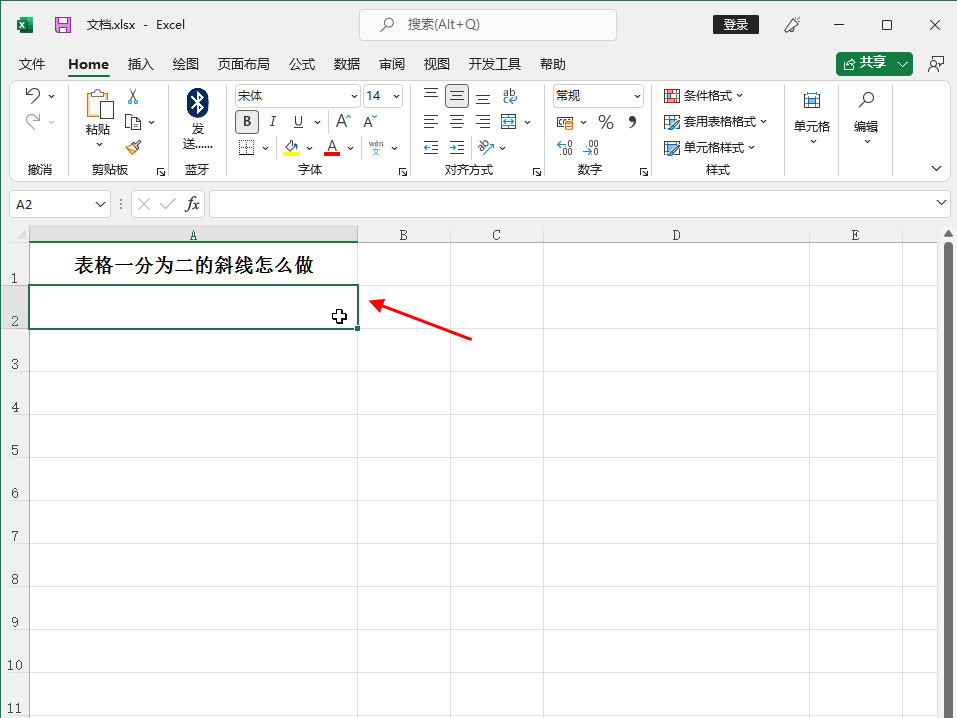This screenshot has width=957, height=718.
Task: Apply accounting number format
Action: pyautogui.click(x=565, y=122)
